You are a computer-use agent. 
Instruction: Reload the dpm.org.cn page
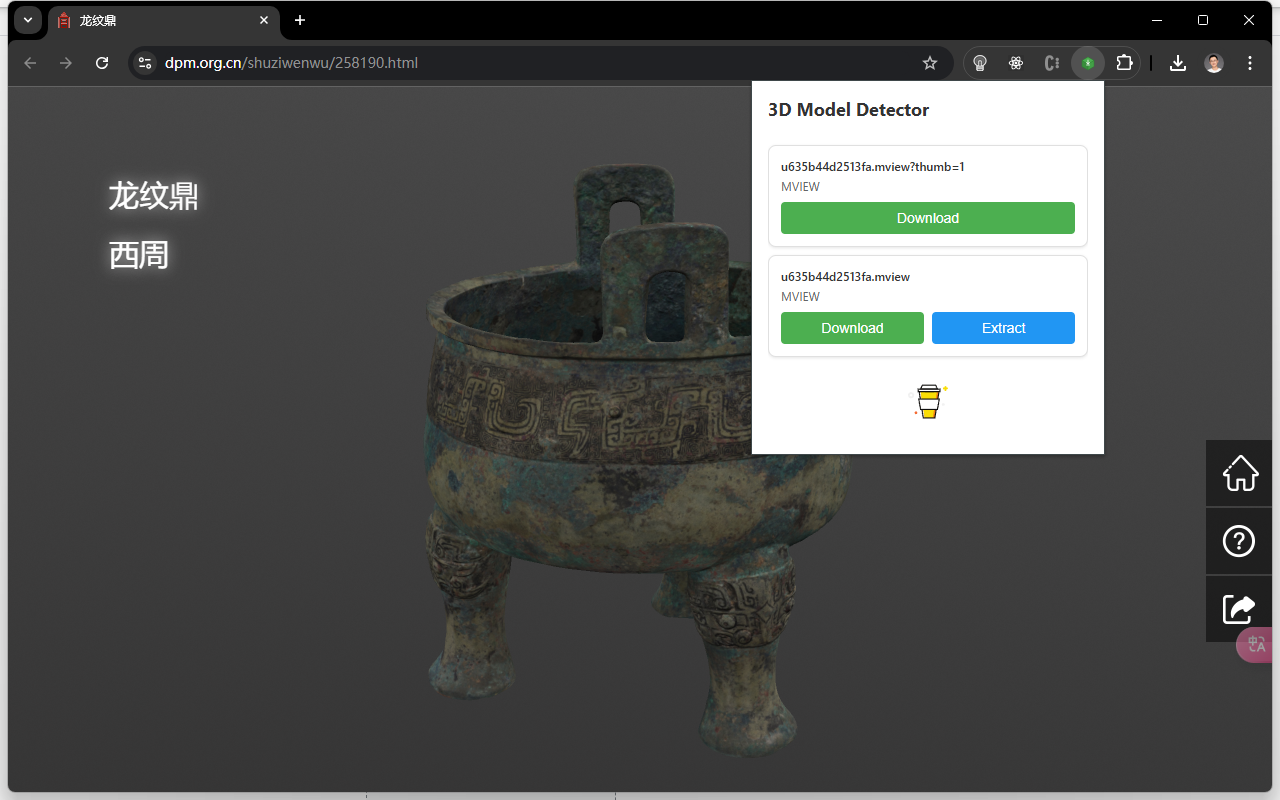coord(101,62)
